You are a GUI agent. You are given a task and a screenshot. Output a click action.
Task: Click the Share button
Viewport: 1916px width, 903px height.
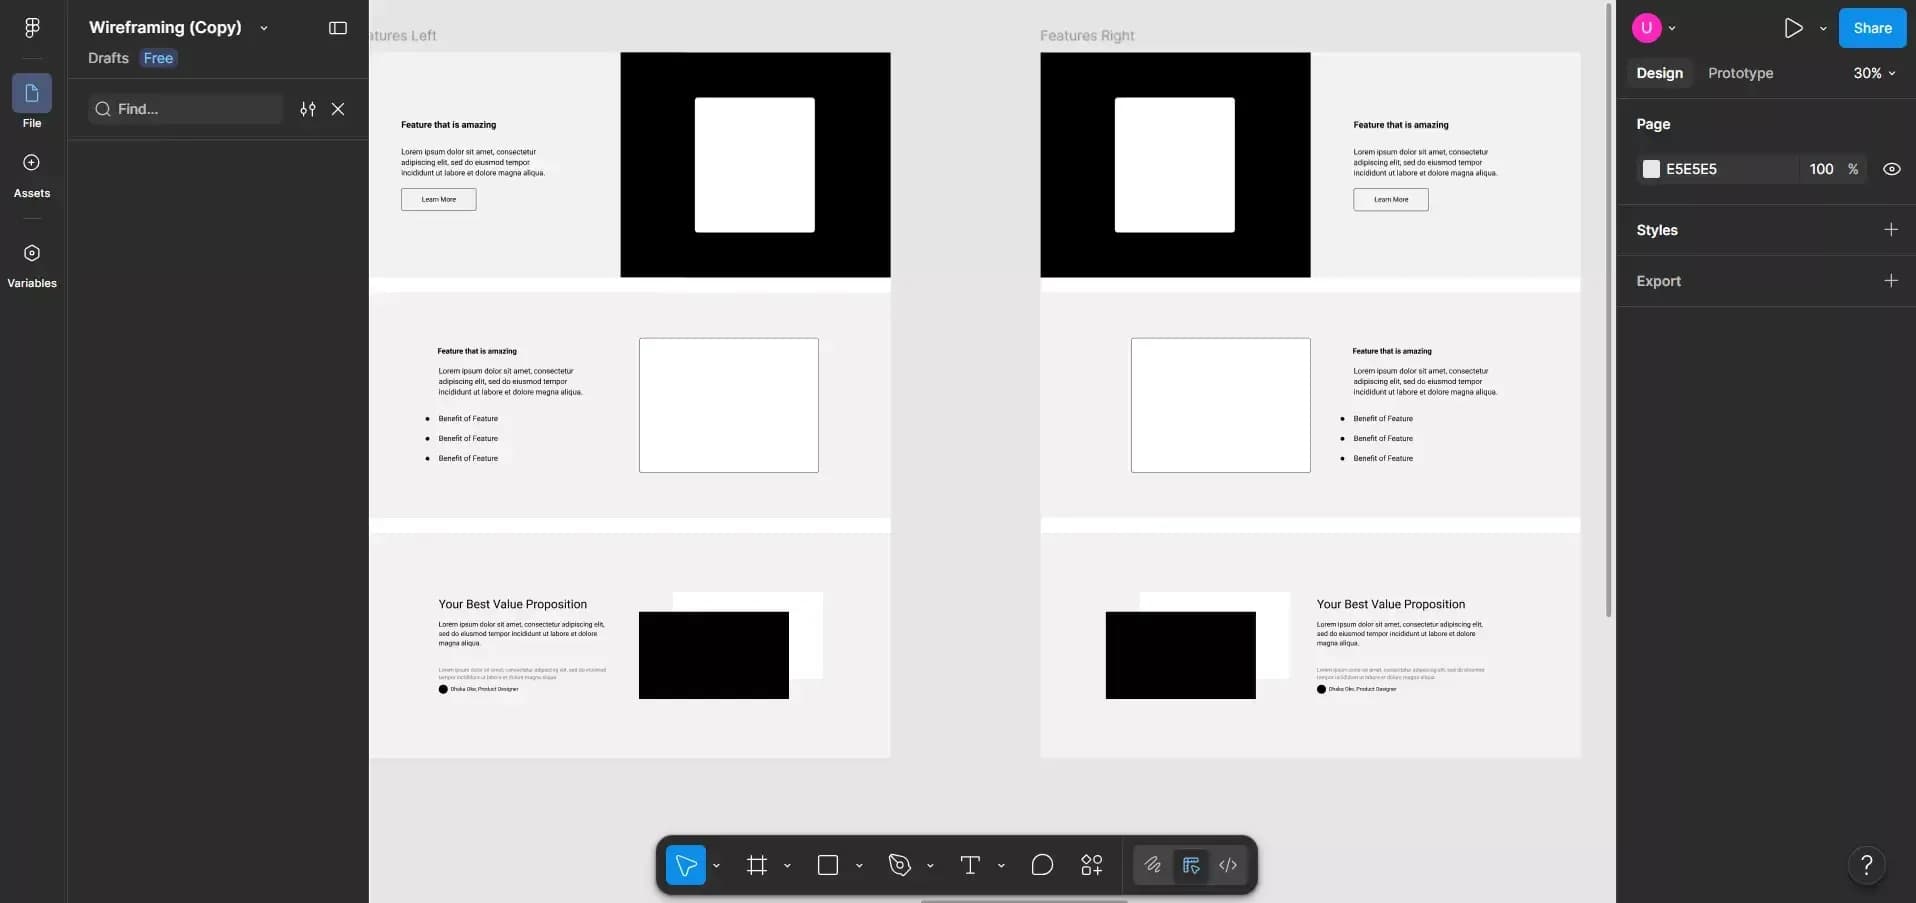click(x=1872, y=28)
